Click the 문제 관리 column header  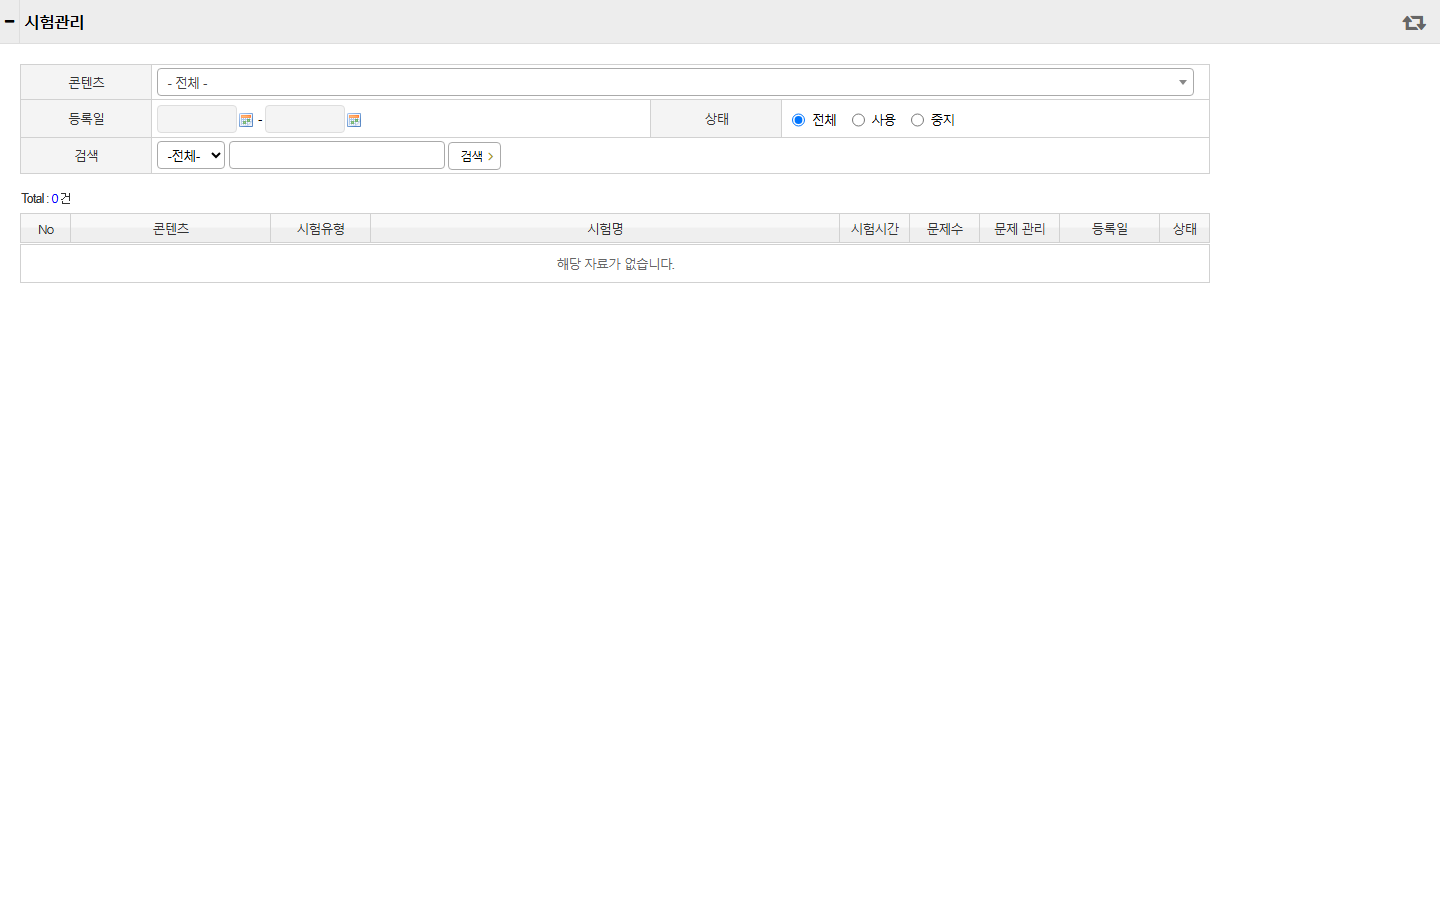(1020, 229)
